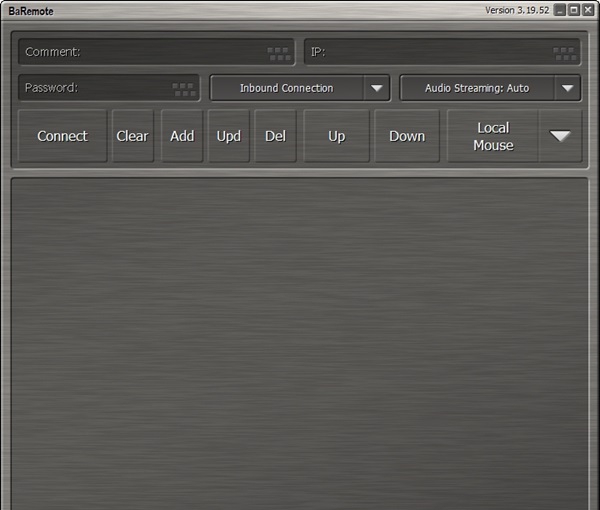Image resolution: width=600 pixels, height=510 pixels.
Task: Click the Local Mouse button
Action: [x=493, y=136]
